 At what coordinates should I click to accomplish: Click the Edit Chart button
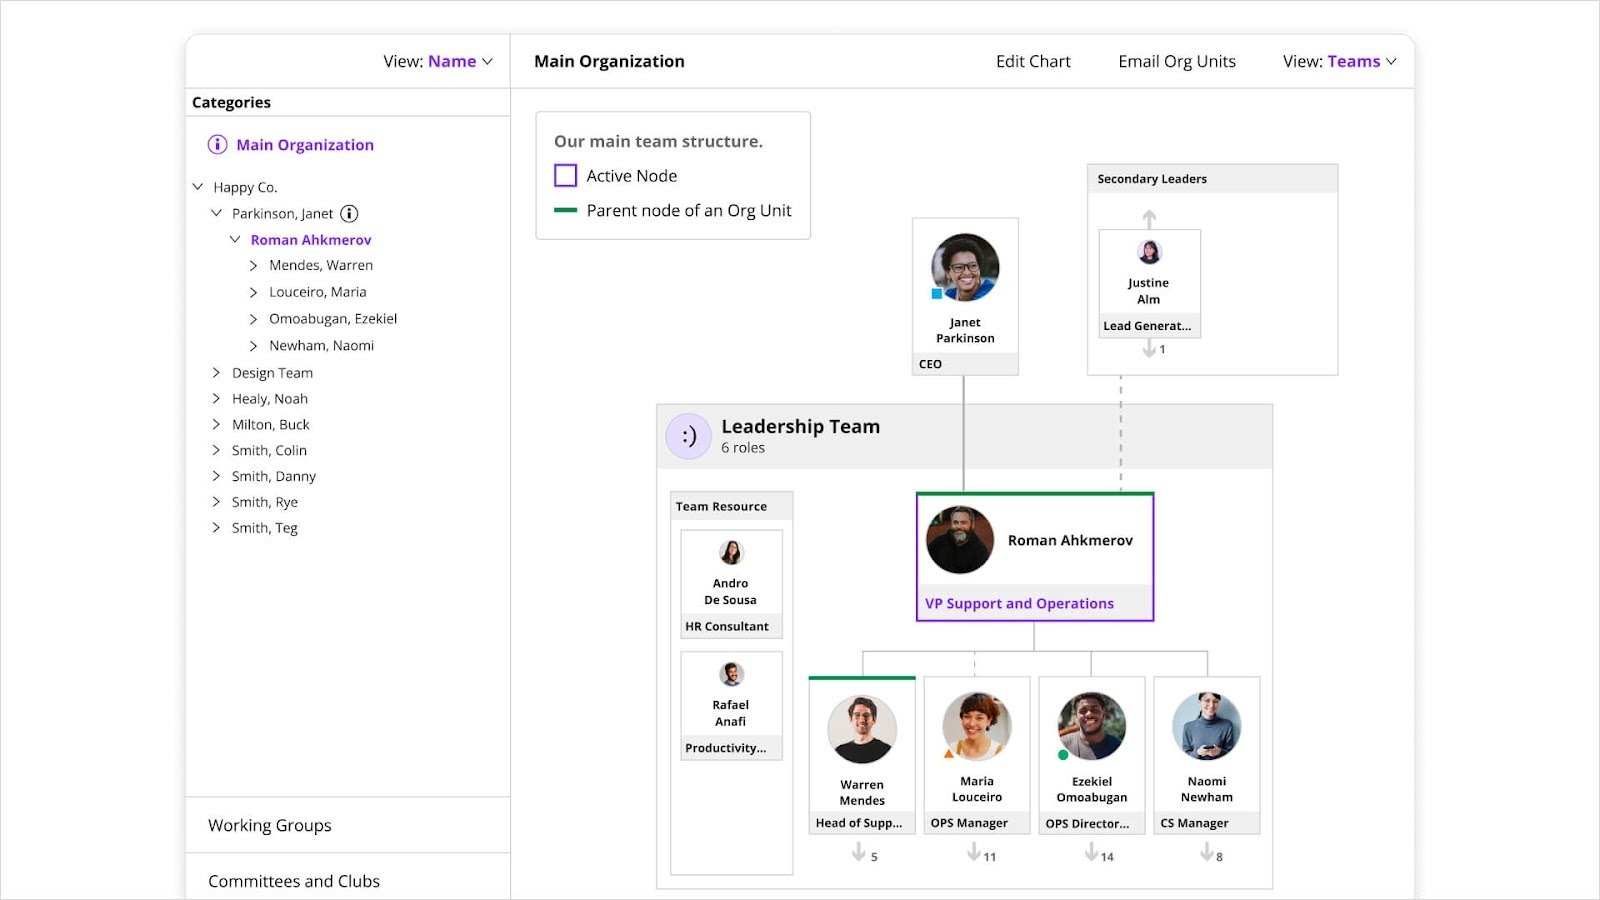(x=1033, y=62)
